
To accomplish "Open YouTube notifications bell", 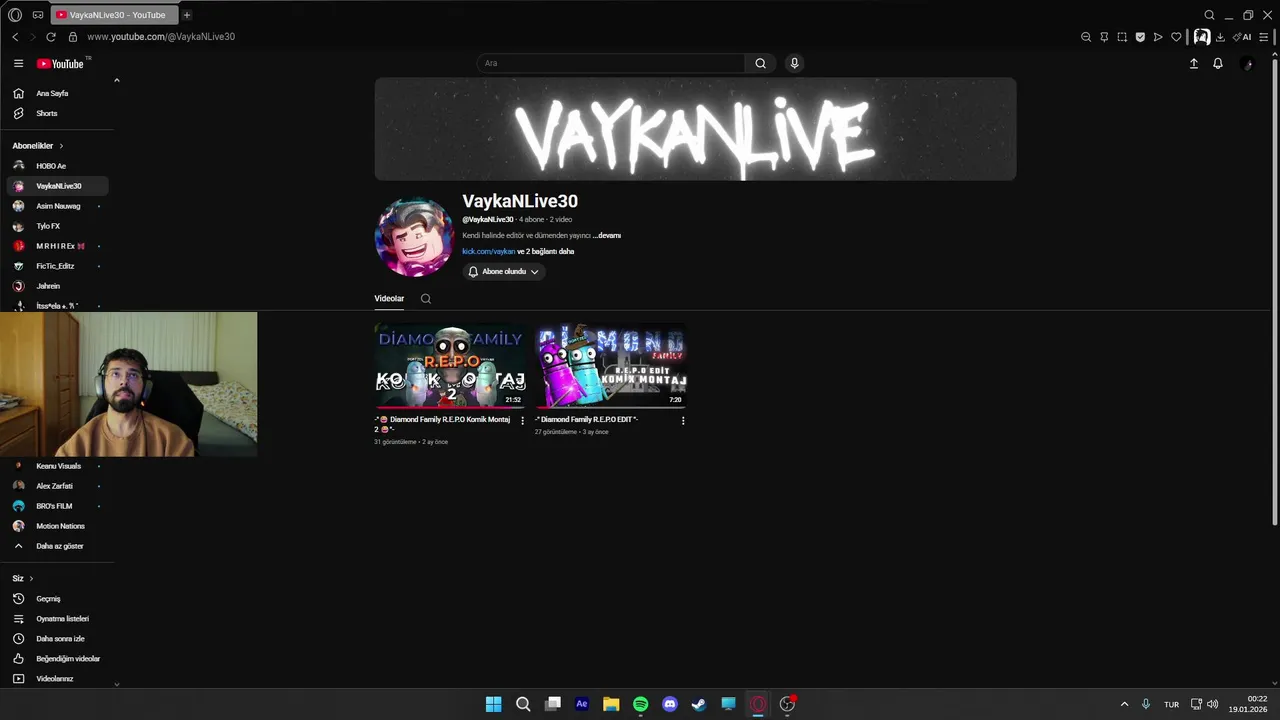I will coord(1218,63).
